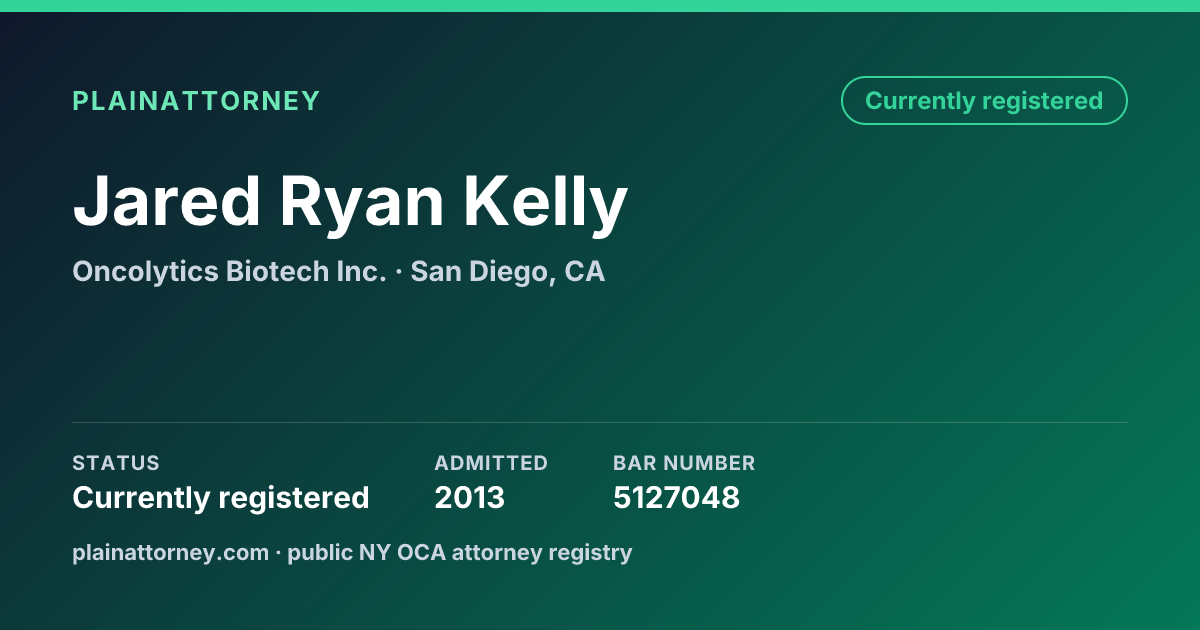Select the bar number 5127048

676,497
